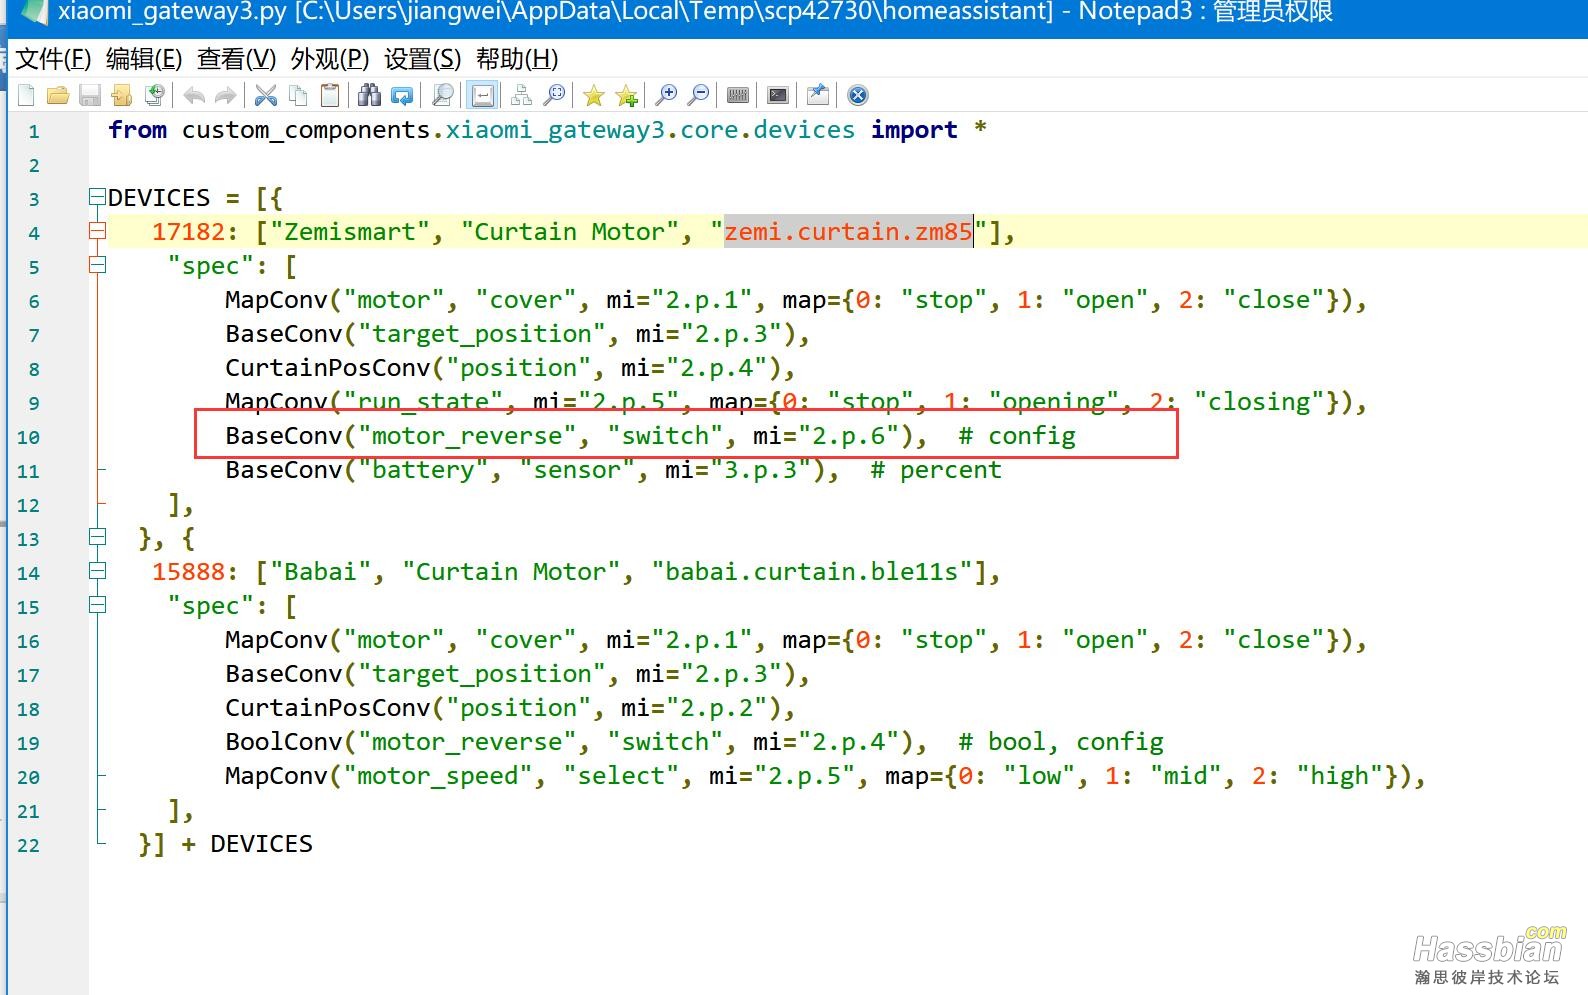1588x995 pixels.
Task: Click the keyboard-like gray toolbar icon
Action: coord(738,95)
